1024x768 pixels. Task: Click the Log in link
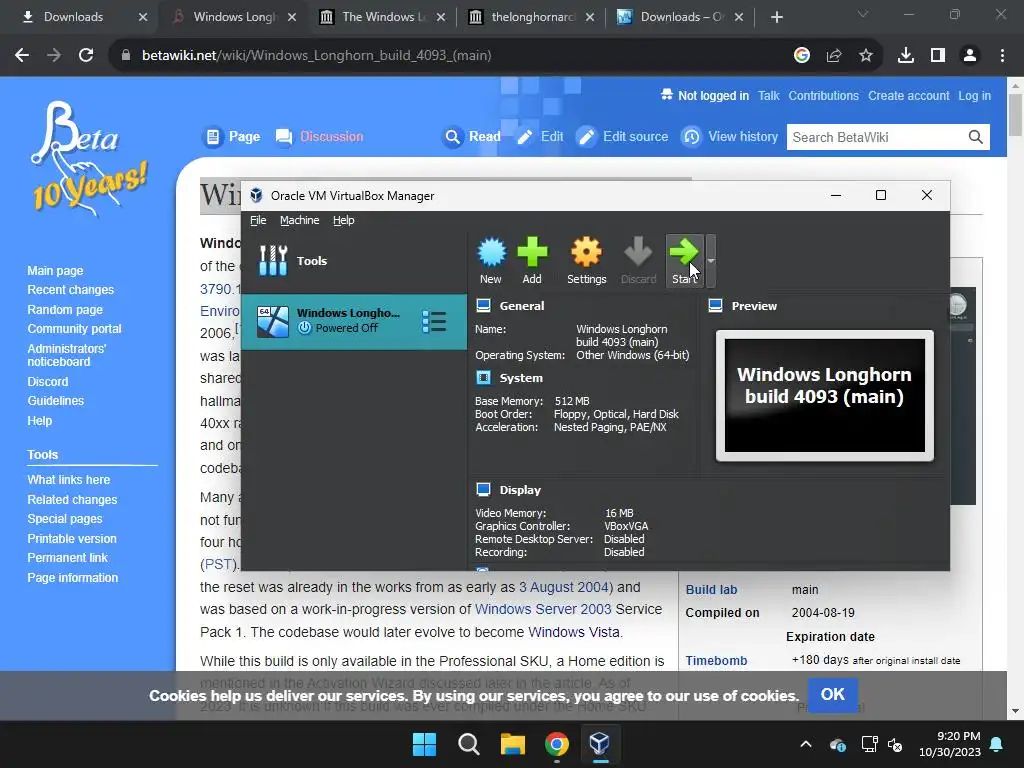coord(974,95)
